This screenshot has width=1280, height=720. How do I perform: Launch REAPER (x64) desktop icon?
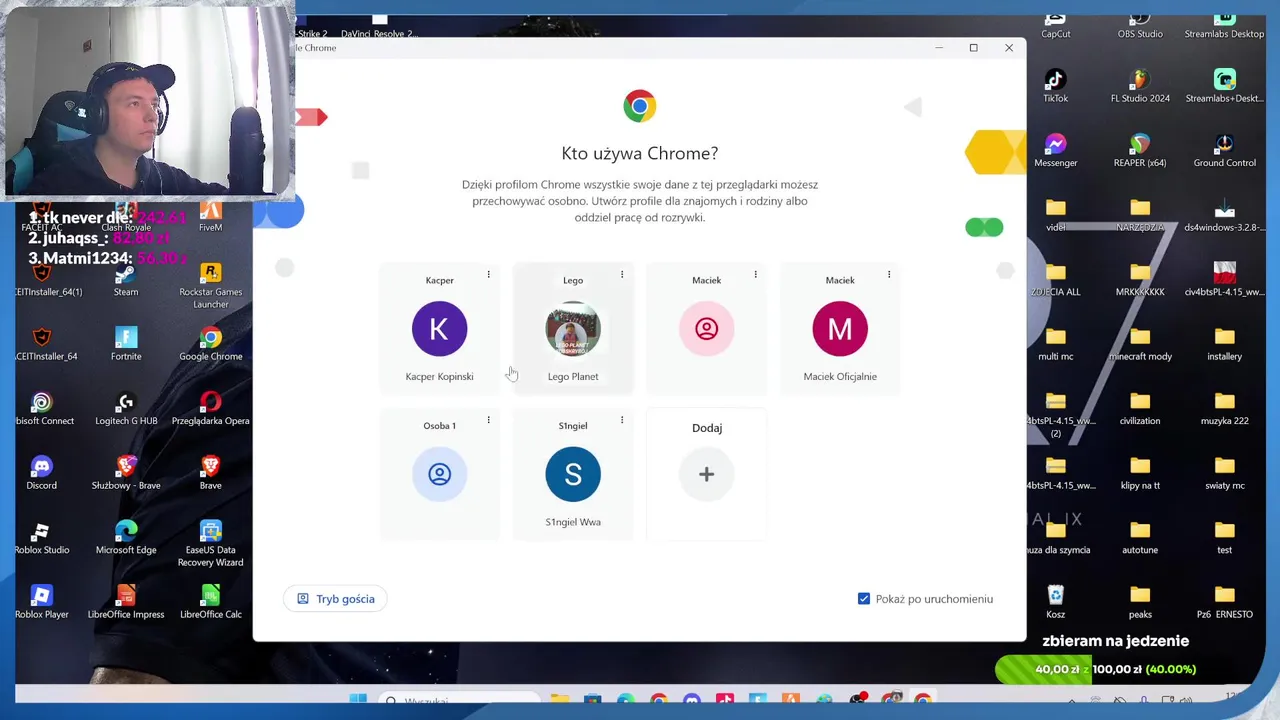coord(1140,151)
